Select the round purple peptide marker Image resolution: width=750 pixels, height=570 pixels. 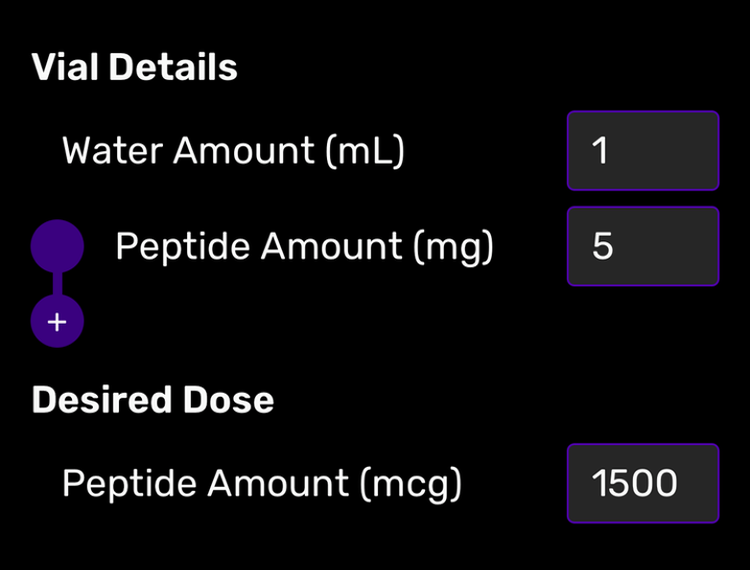(x=57, y=245)
